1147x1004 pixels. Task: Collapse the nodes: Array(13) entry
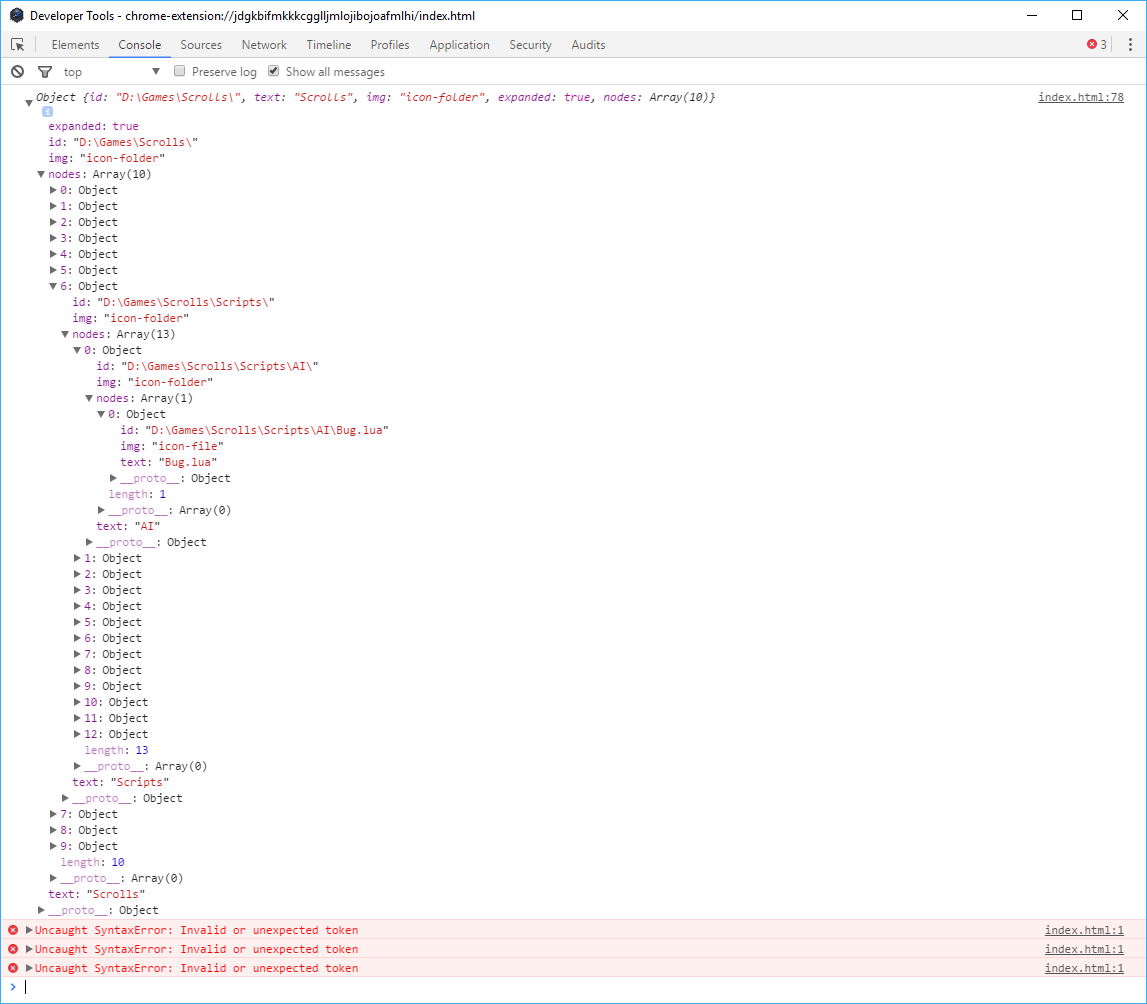pyautogui.click(x=65, y=334)
